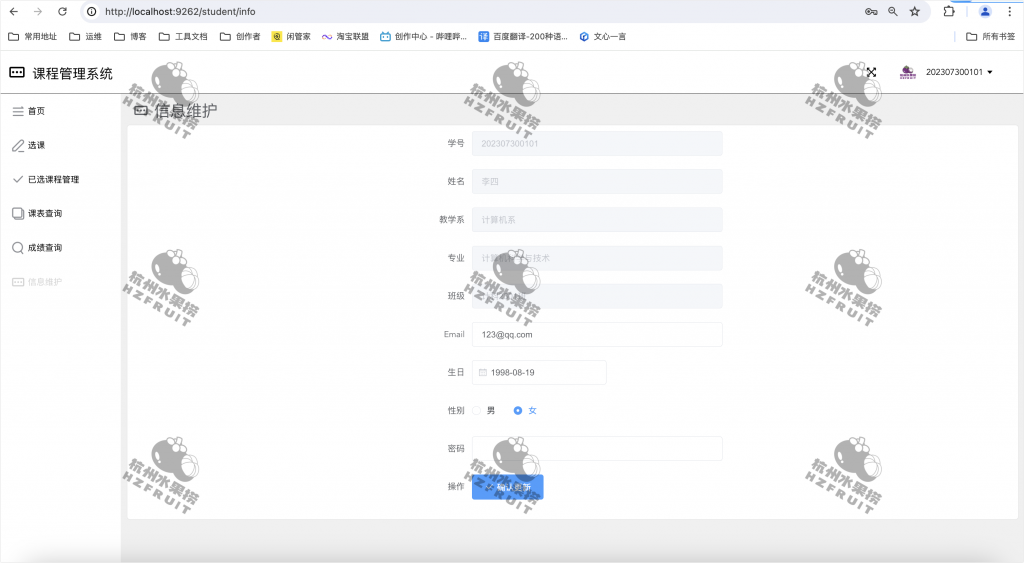Screen dimensions: 1024x563
Task: Open the 淘宝联盟 bookmark
Action: 345,37
